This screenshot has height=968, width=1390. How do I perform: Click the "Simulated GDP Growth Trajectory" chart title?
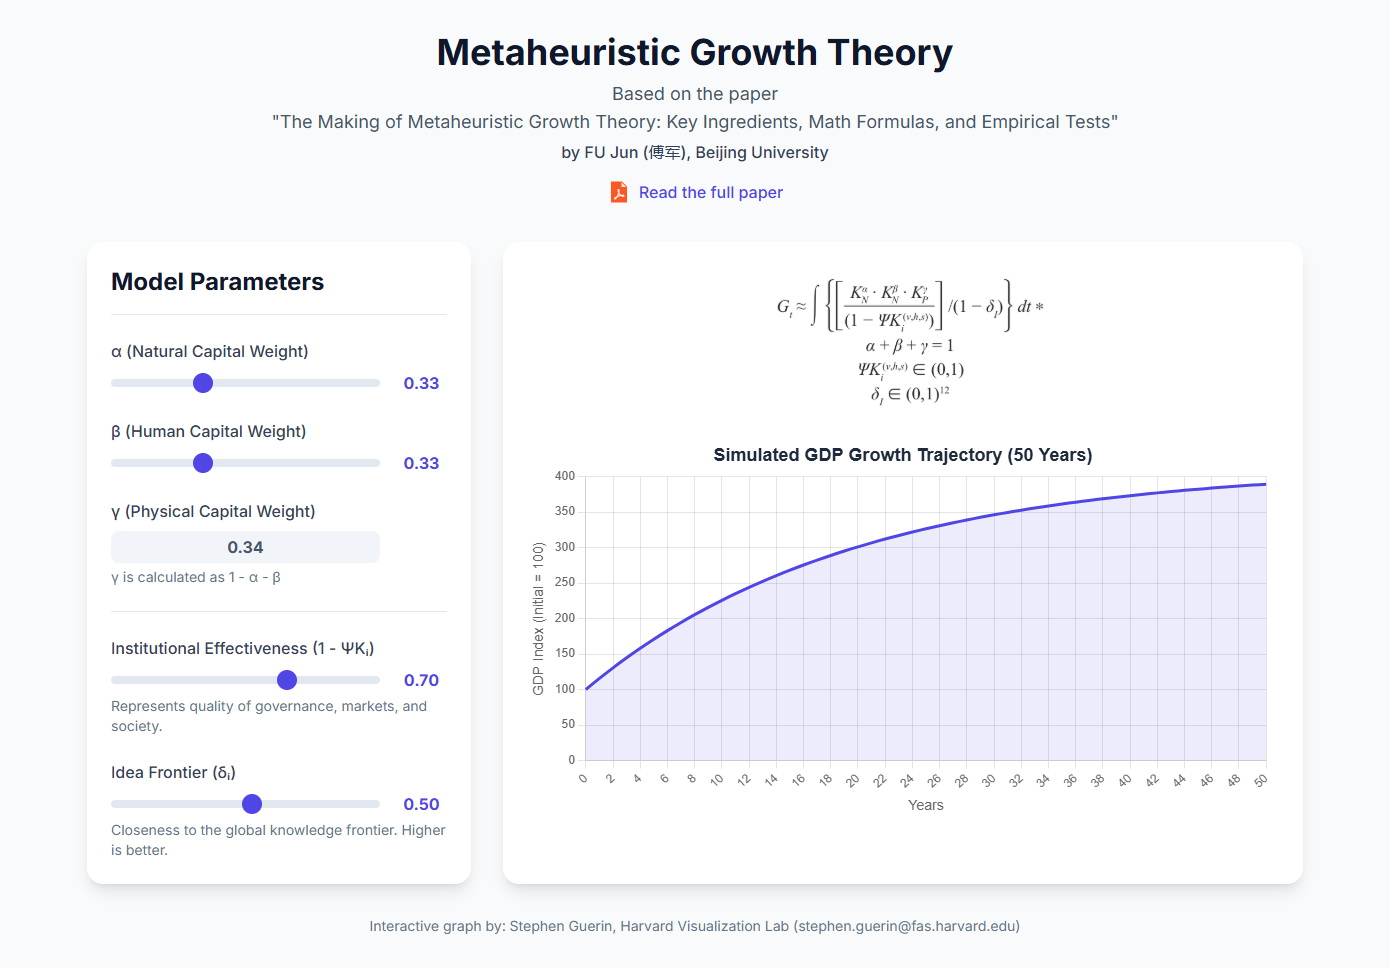pos(902,455)
